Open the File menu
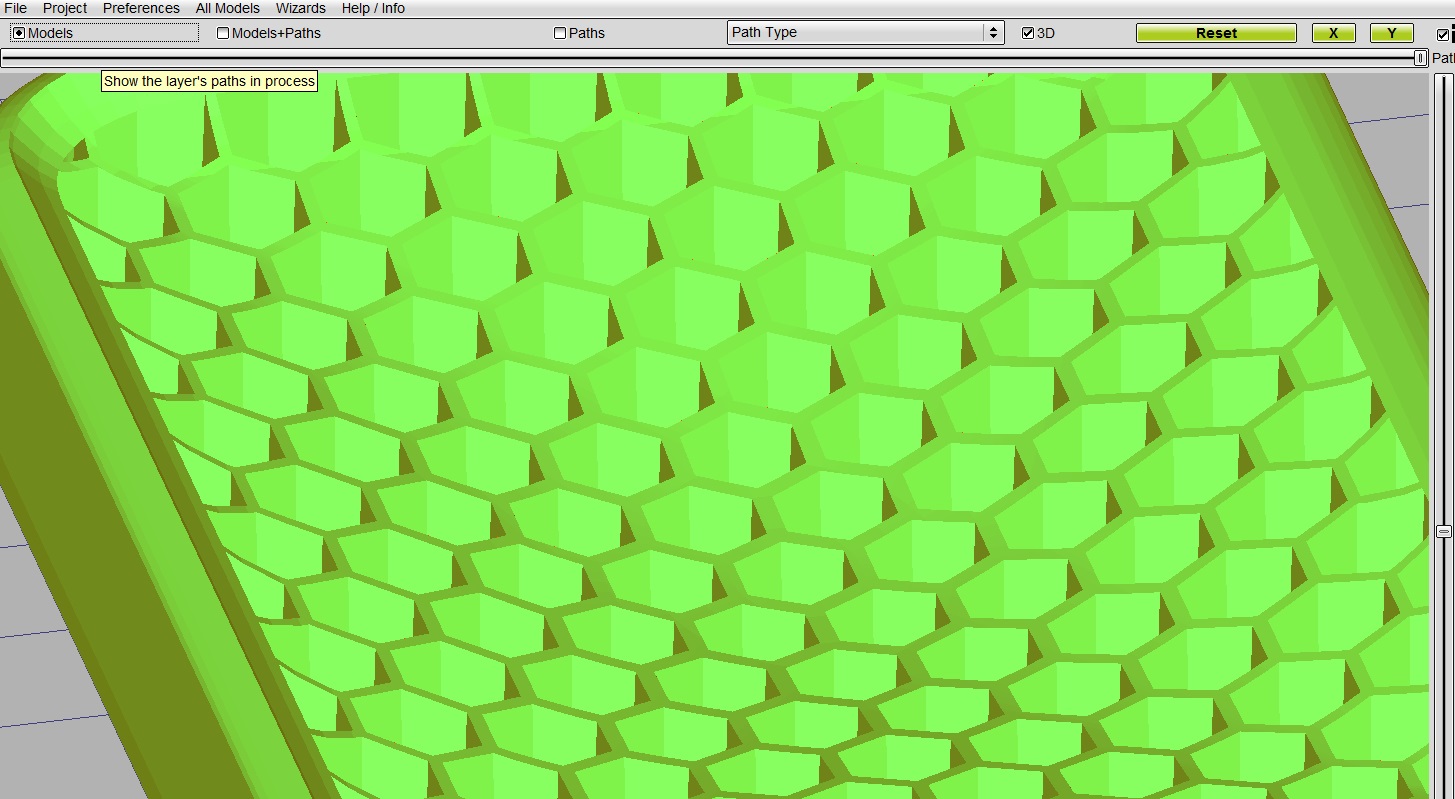The width and height of the screenshot is (1455, 799). coord(15,8)
